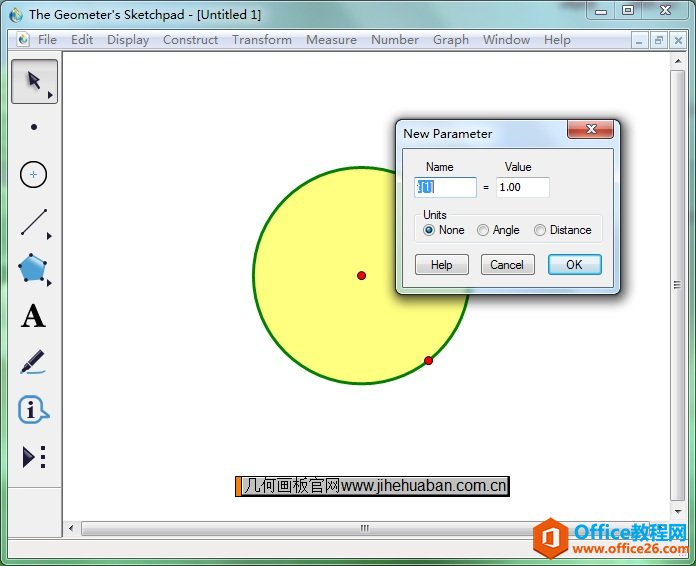Image resolution: width=696 pixels, height=566 pixels.
Task: Select the Information tool
Action: click(34, 410)
